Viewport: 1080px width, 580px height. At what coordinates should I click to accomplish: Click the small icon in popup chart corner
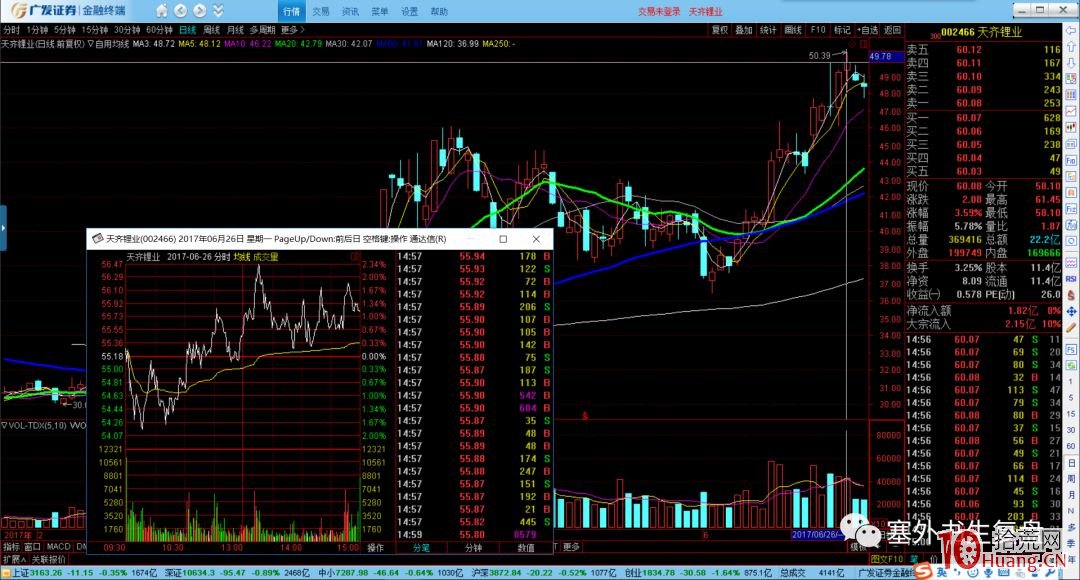click(x=355, y=256)
